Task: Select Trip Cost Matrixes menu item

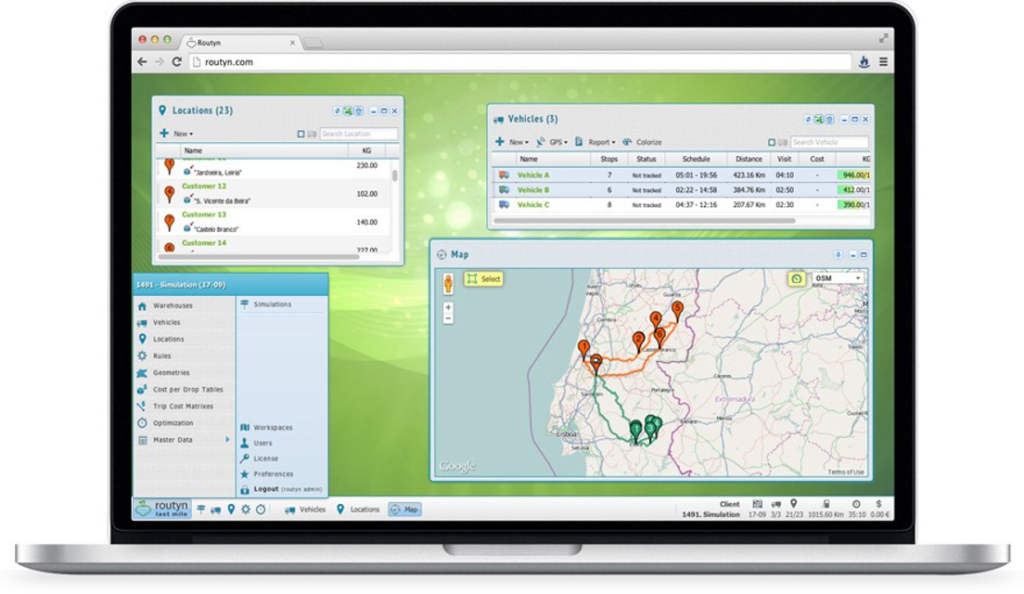Action: [176, 406]
